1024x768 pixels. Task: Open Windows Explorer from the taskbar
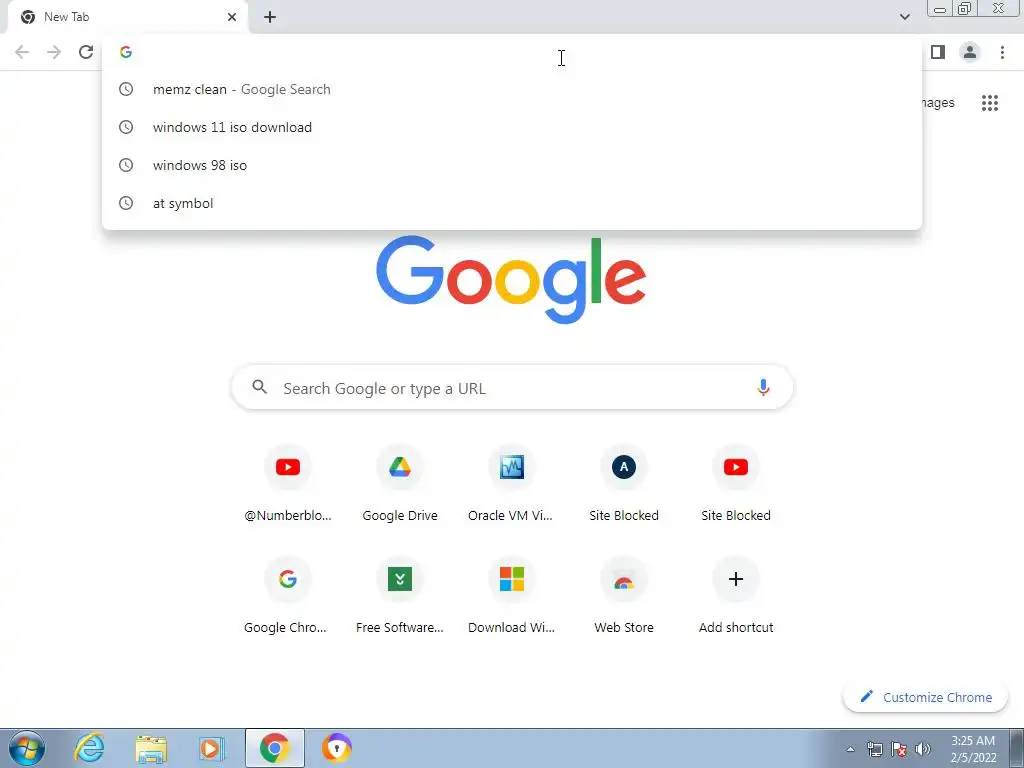pos(151,748)
